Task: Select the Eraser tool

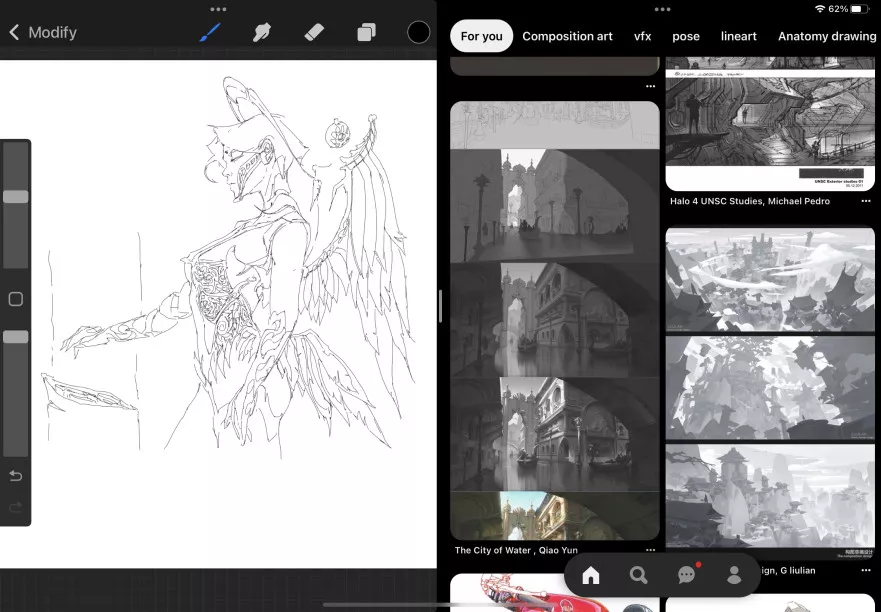Action: point(314,32)
